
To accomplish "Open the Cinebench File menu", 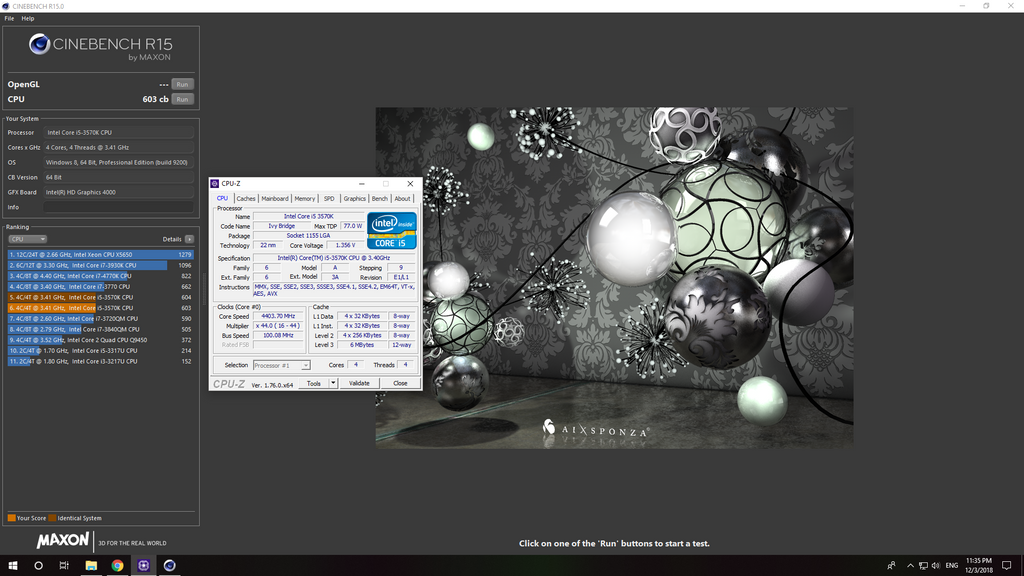I will pos(9,18).
